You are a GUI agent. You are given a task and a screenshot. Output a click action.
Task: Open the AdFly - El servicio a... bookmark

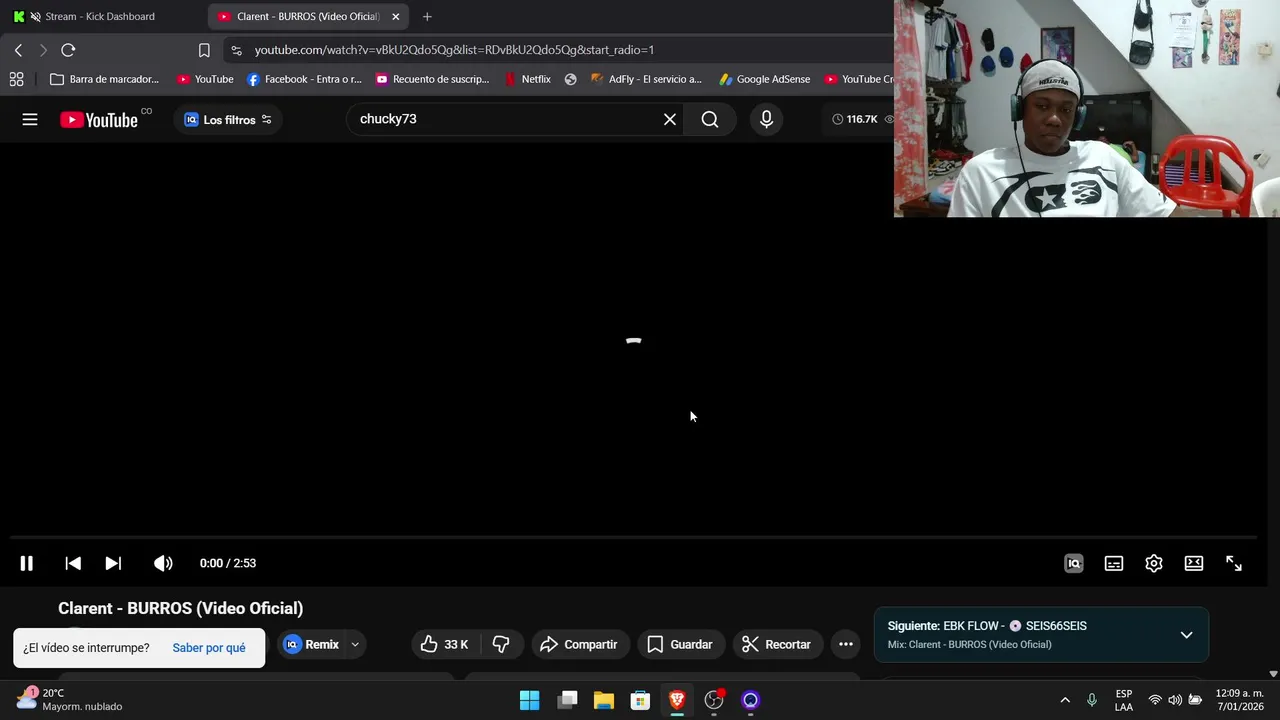(x=646, y=79)
